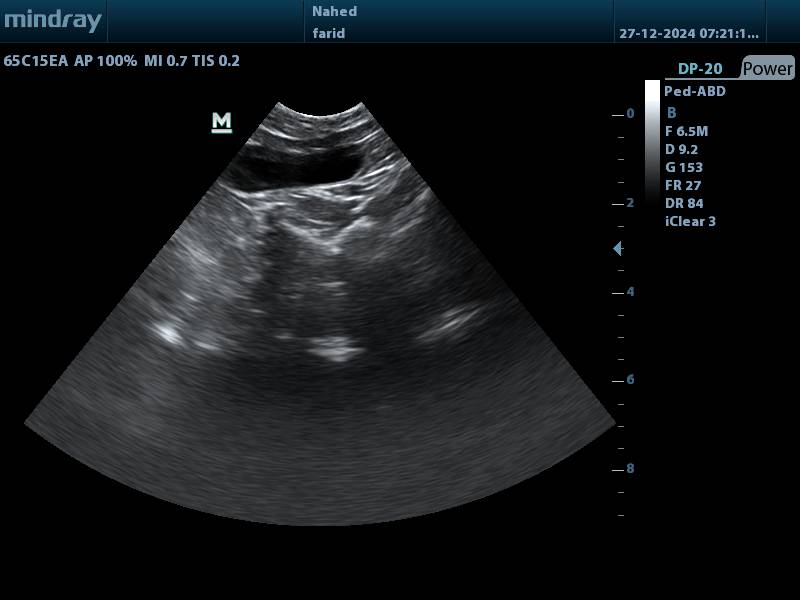
Task: Click the MI 0.7 value
Action: tap(166, 61)
